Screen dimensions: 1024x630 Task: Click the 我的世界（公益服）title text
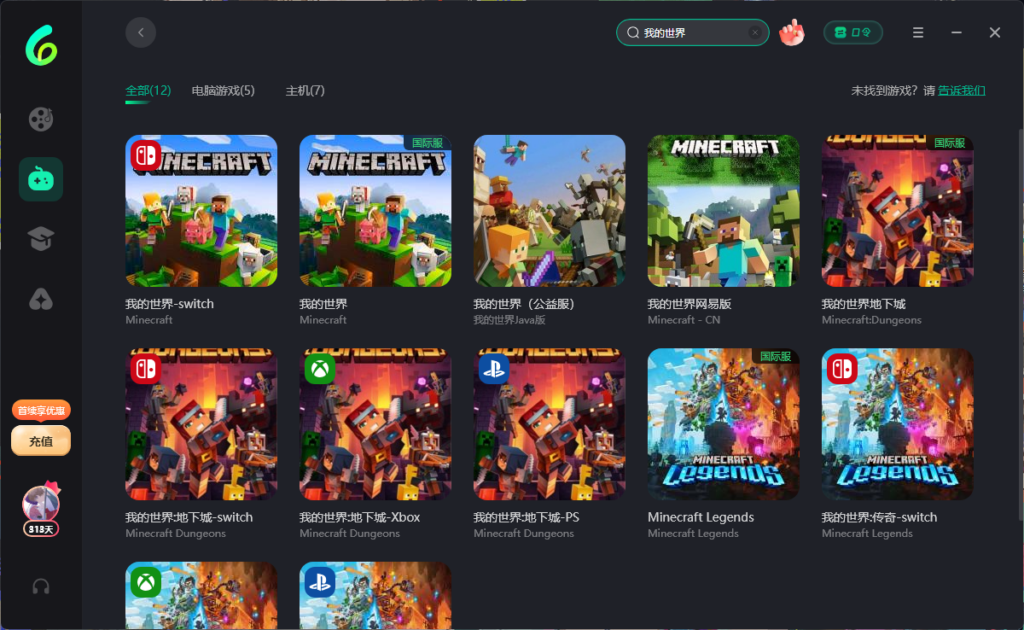pos(524,304)
